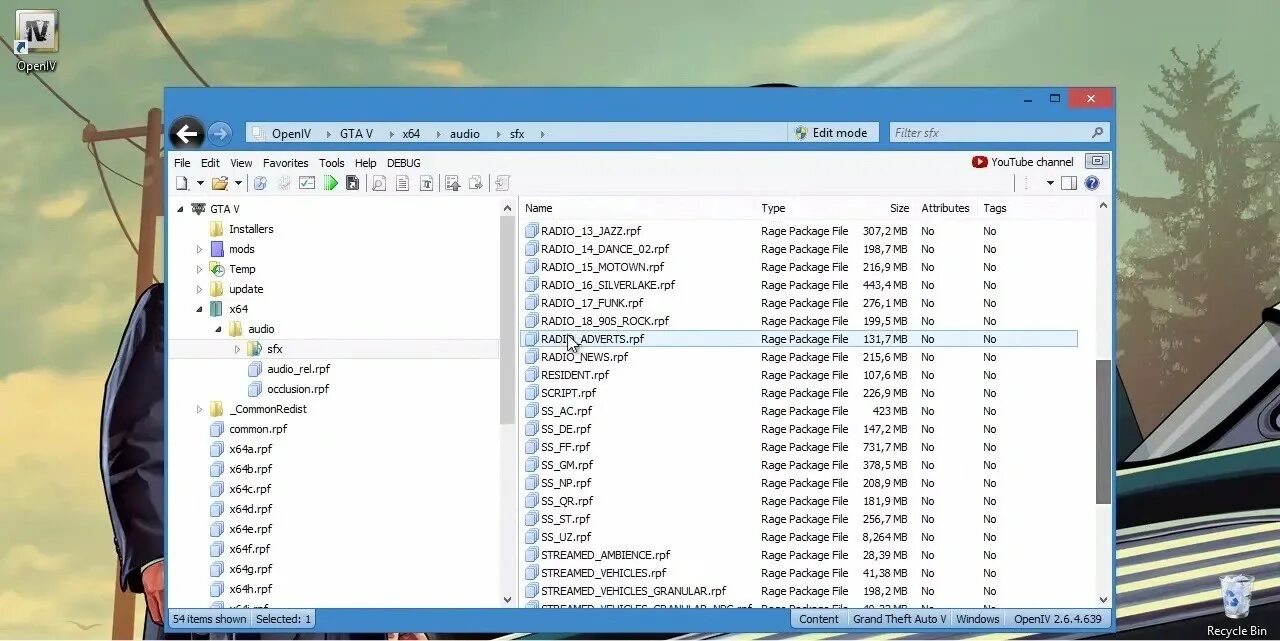Click the file list vertical scrollbar thumb
Image resolution: width=1280 pixels, height=641 pixels.
click(1103, 432)
